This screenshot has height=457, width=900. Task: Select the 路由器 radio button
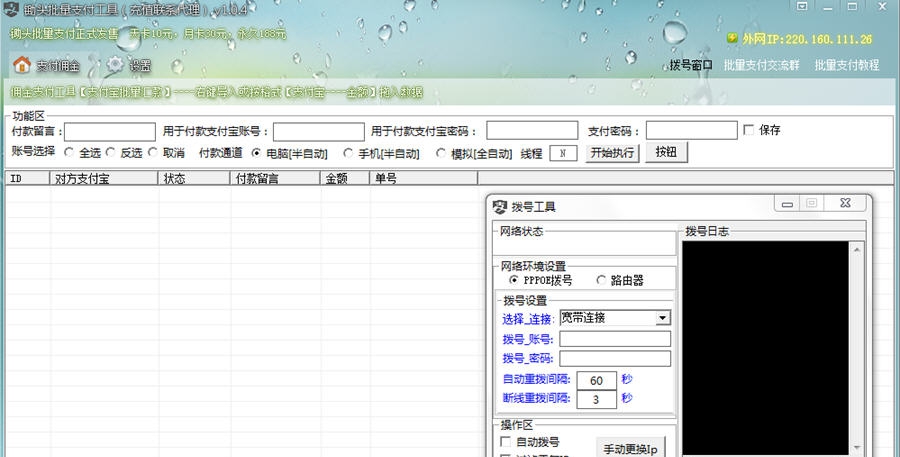pos(601,281)
